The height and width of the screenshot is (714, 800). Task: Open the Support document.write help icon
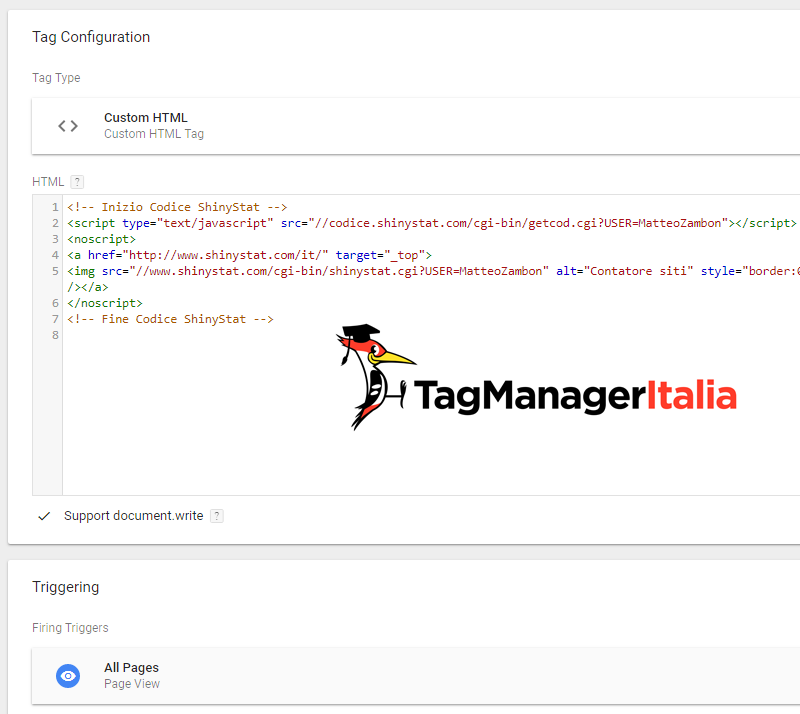[x=217, y=516]
